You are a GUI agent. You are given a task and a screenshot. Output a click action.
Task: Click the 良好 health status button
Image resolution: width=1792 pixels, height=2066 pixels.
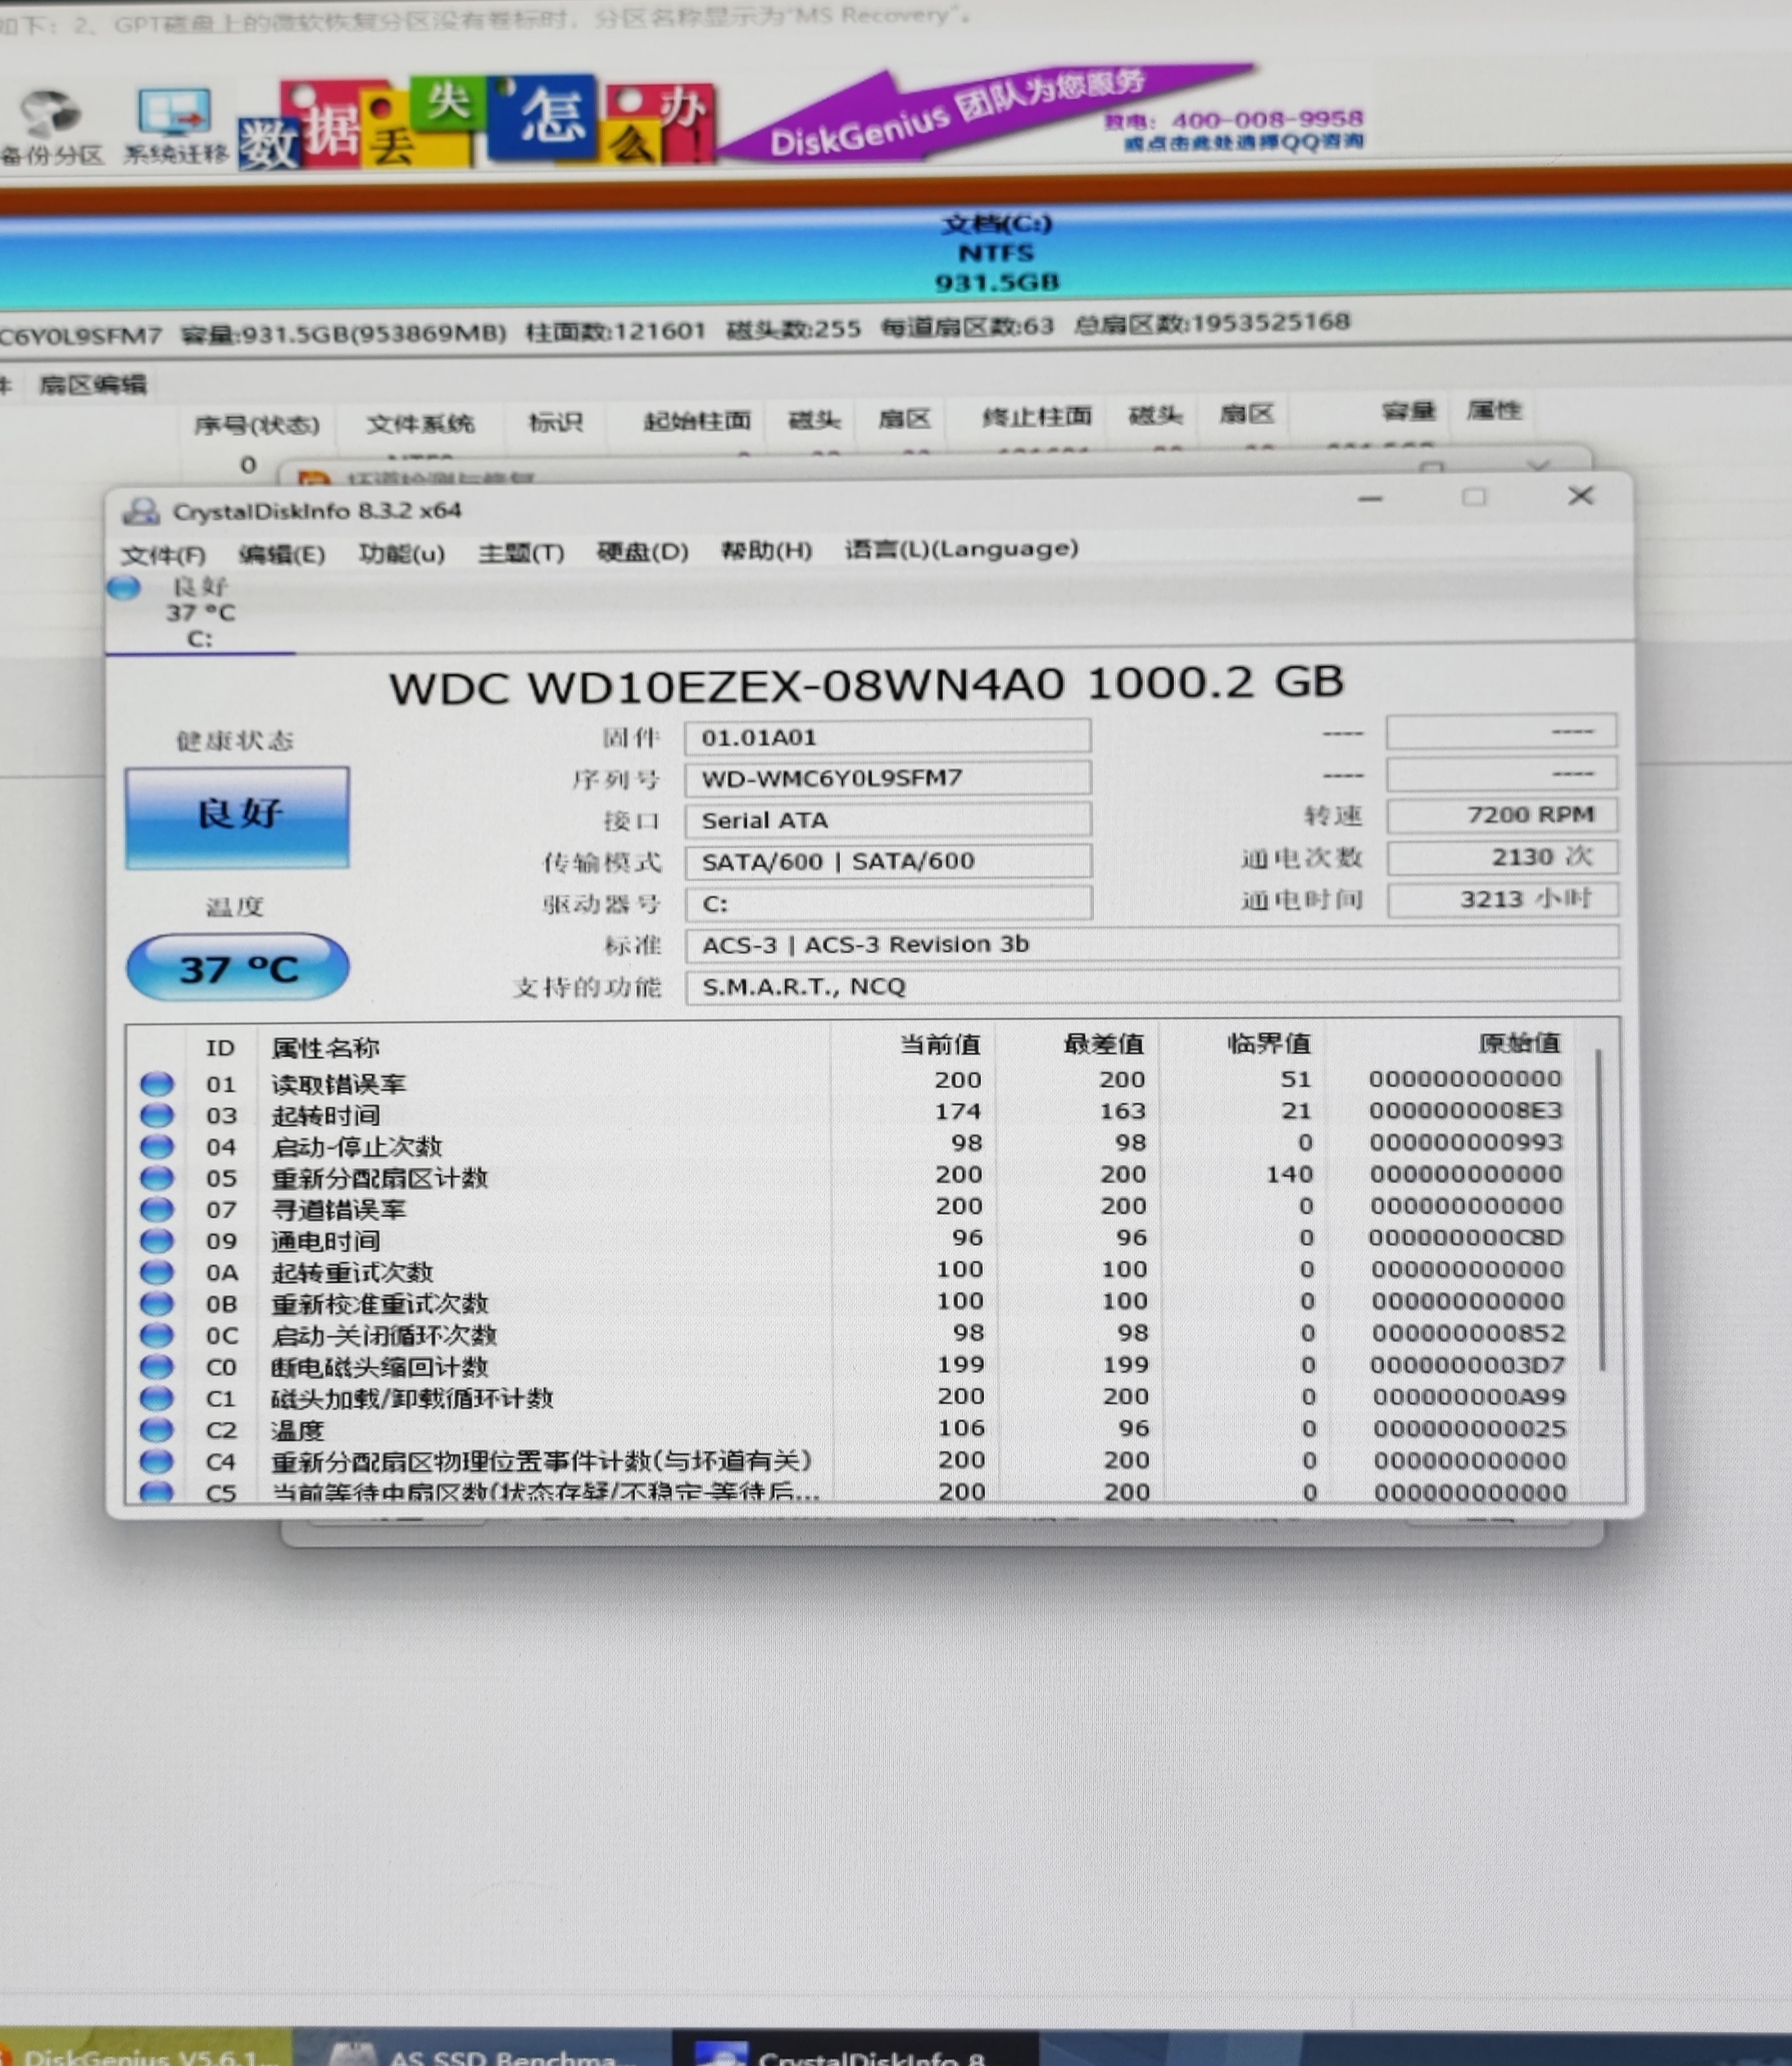tap(237, 817)
